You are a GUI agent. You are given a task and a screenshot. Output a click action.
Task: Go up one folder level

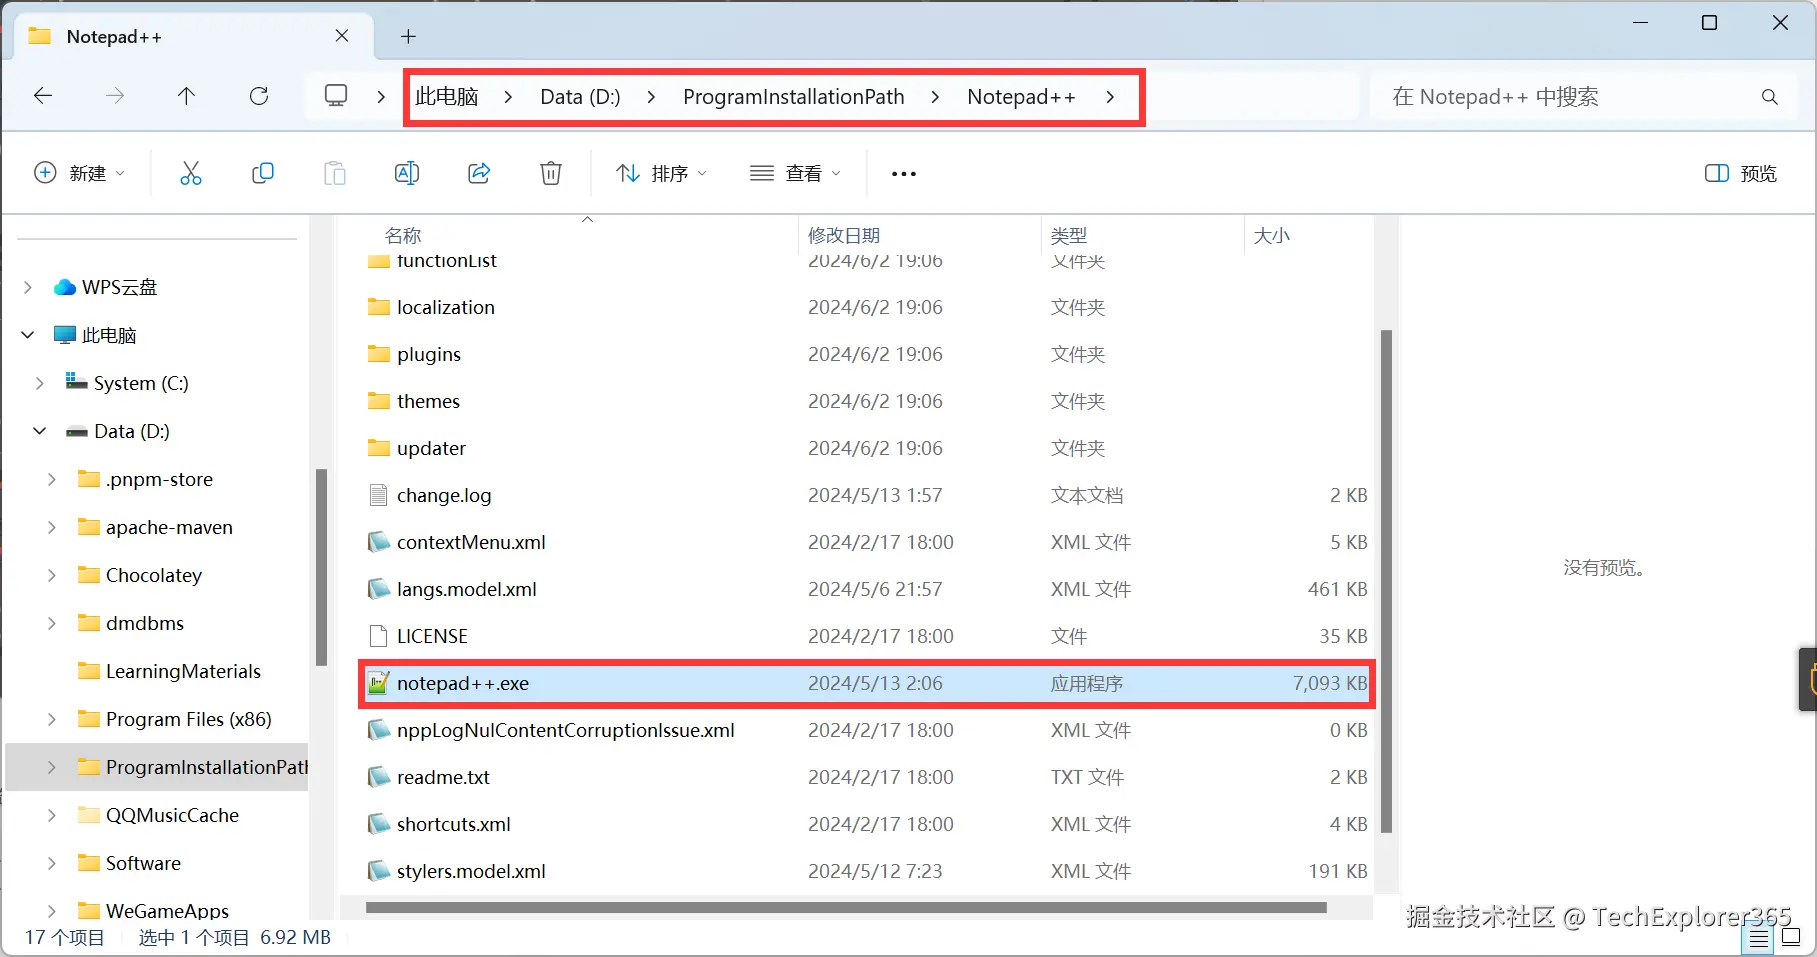(x=186, y=96)
